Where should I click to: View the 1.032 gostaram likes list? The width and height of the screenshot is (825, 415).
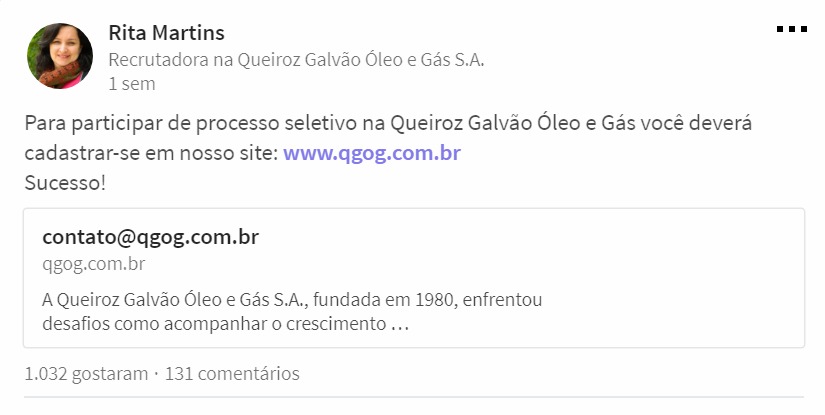86,374
